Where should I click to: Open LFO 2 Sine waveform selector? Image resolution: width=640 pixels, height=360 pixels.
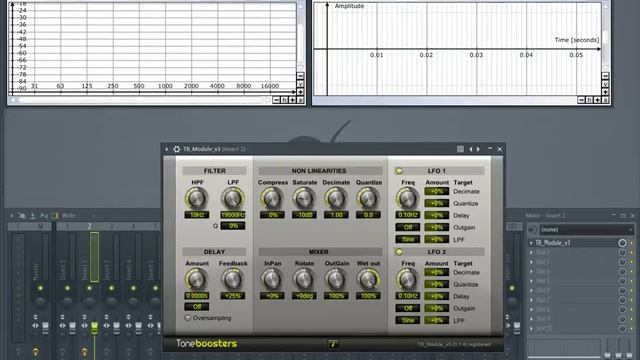tap(407, 320)
